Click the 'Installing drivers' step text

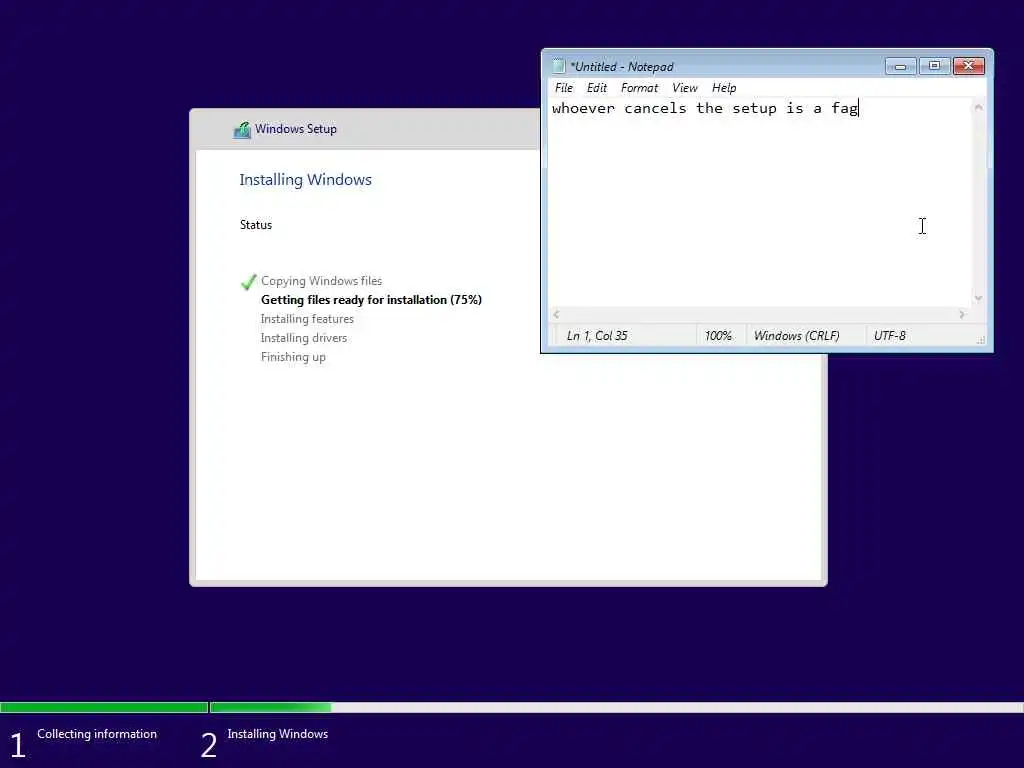[304, 338]
